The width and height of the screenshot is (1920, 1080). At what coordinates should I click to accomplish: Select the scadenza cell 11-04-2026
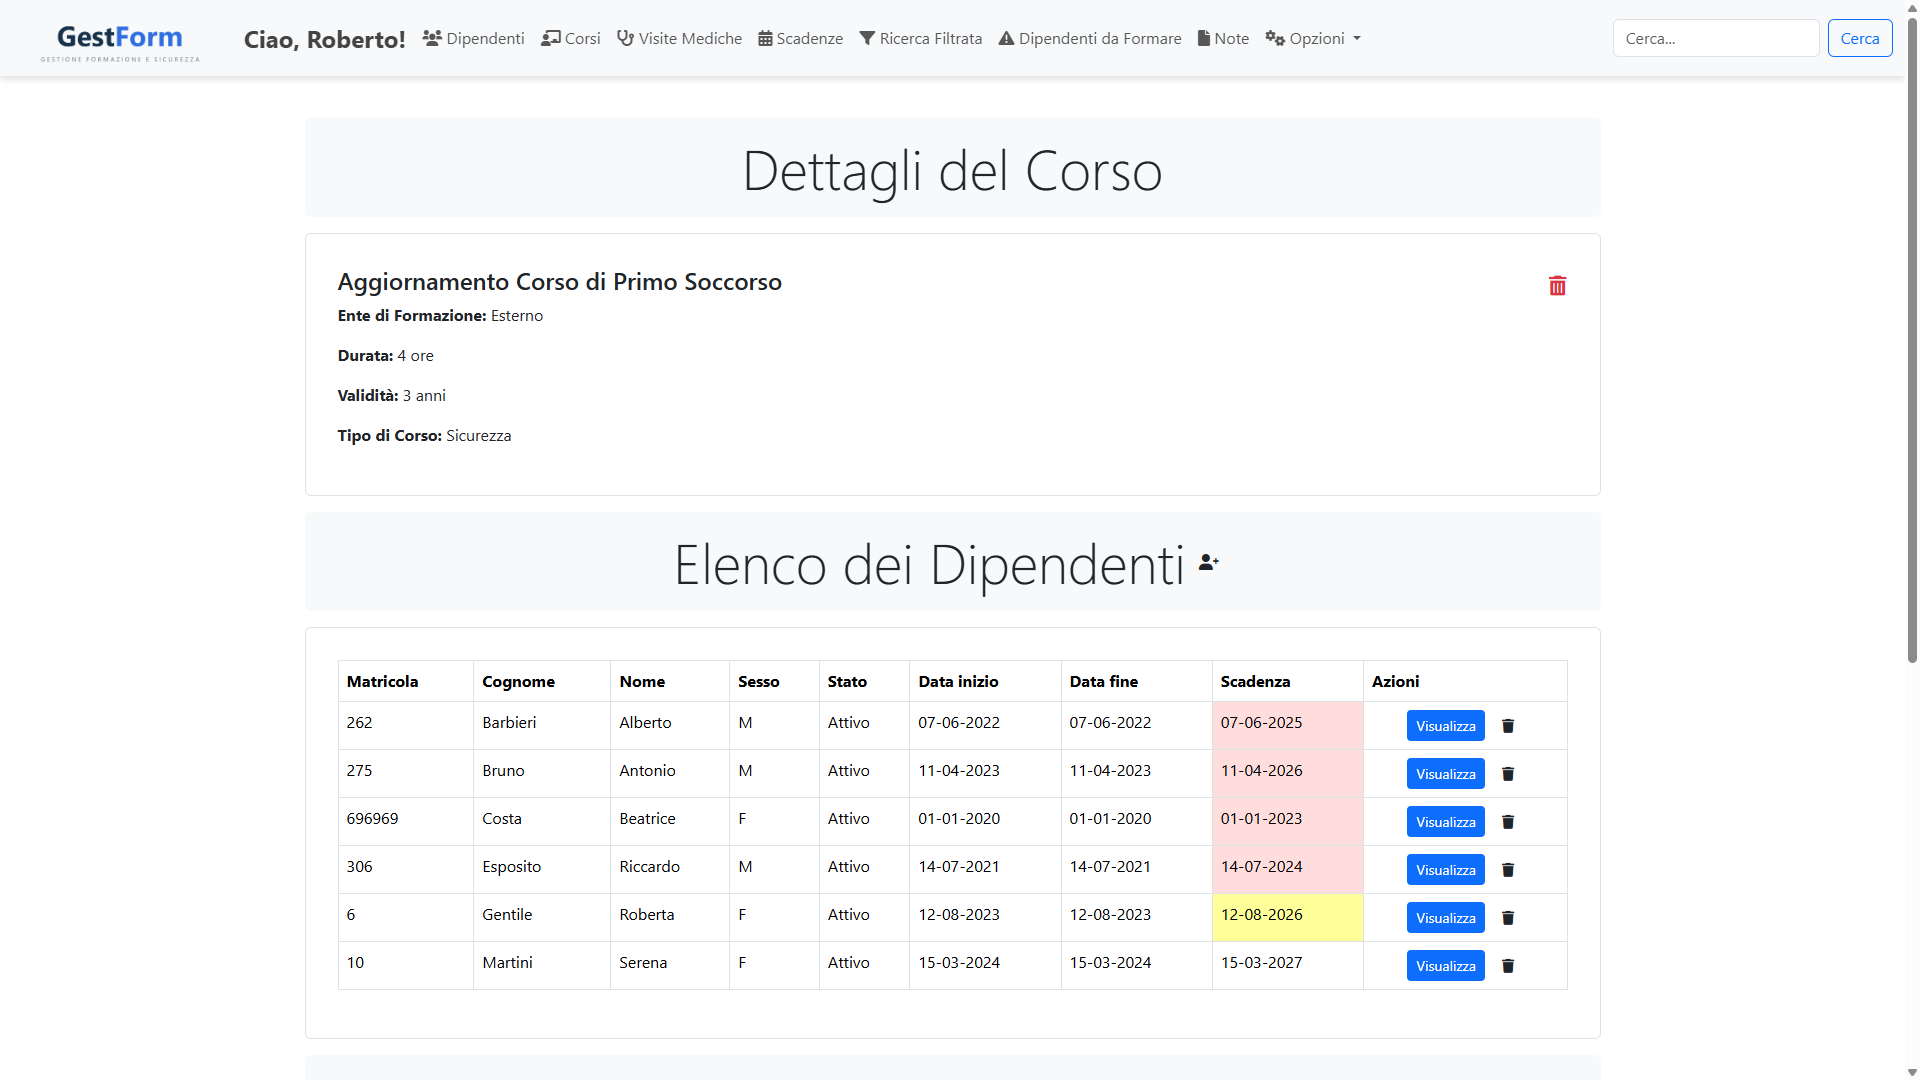[x=1287, y=773]
